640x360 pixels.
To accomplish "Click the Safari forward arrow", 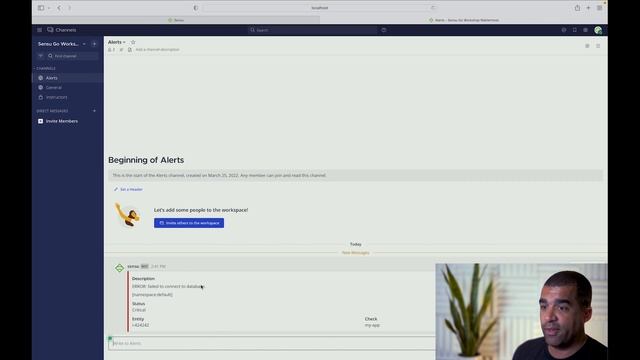I will click(x=69, y=8).
